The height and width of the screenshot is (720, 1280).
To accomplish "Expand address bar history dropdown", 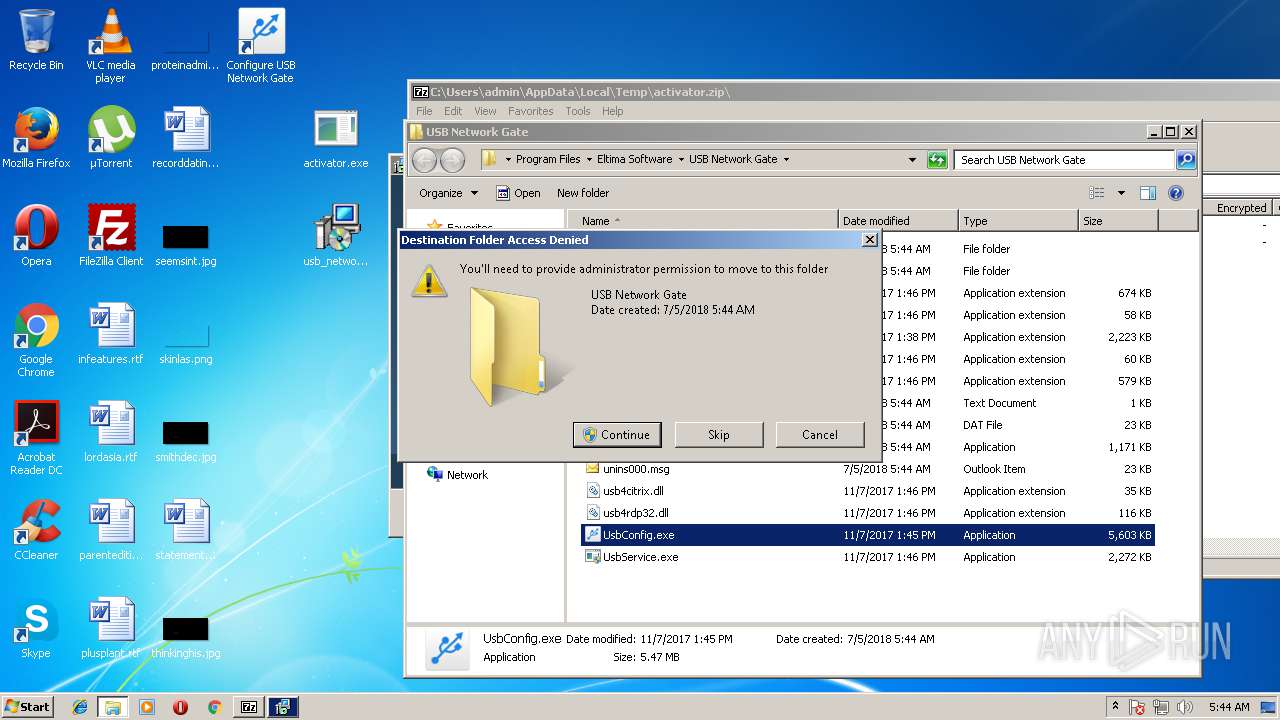I will point(912,160).
